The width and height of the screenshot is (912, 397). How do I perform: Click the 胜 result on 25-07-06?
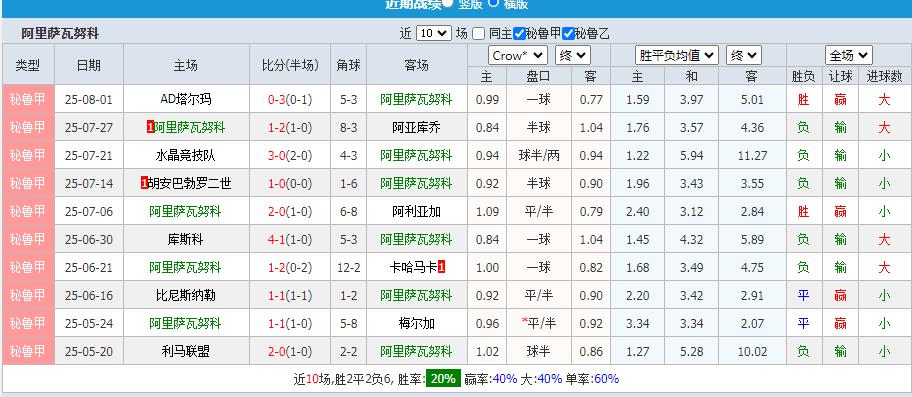[803, 211]
